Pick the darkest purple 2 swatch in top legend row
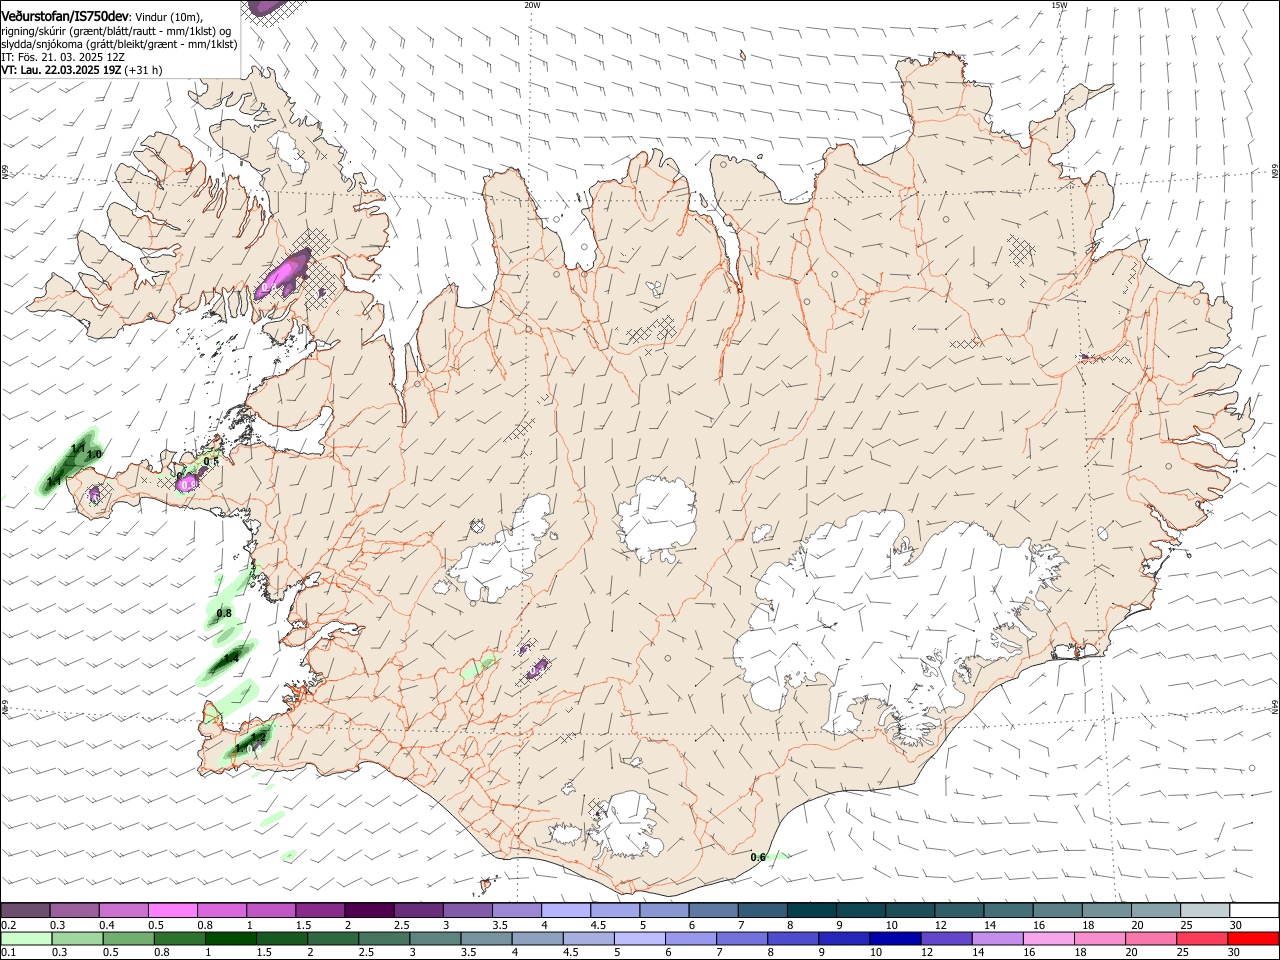The width and height of the screenshot is (1280, 960). 369,911
